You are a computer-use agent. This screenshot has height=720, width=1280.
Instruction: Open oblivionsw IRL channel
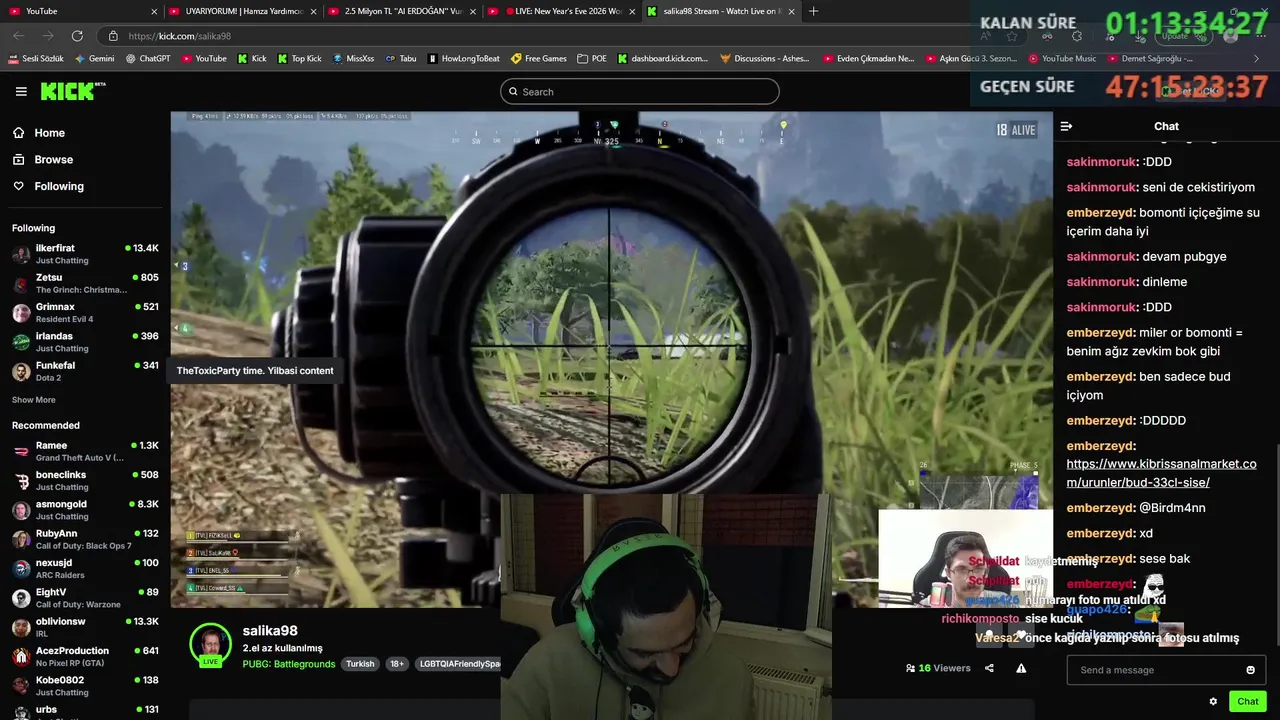pos(85,627)
